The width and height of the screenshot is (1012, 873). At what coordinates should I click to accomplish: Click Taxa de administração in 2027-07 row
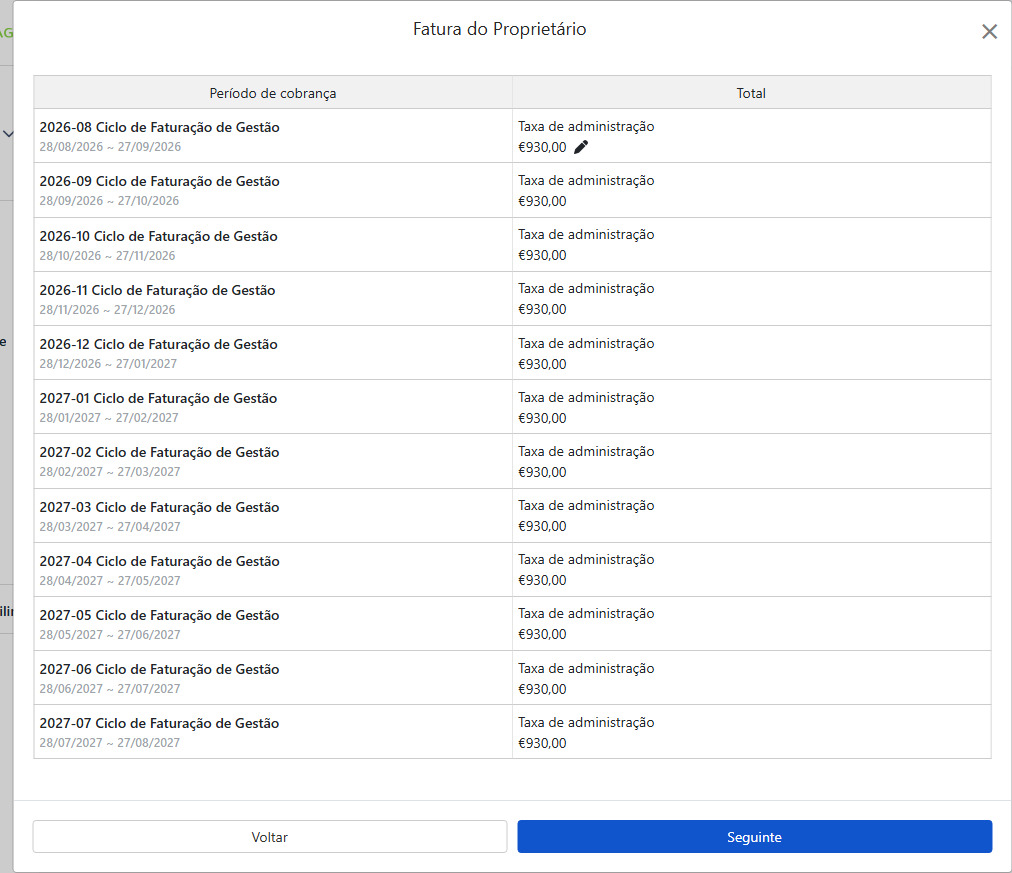pyautogui.click(x=586, y=723)
